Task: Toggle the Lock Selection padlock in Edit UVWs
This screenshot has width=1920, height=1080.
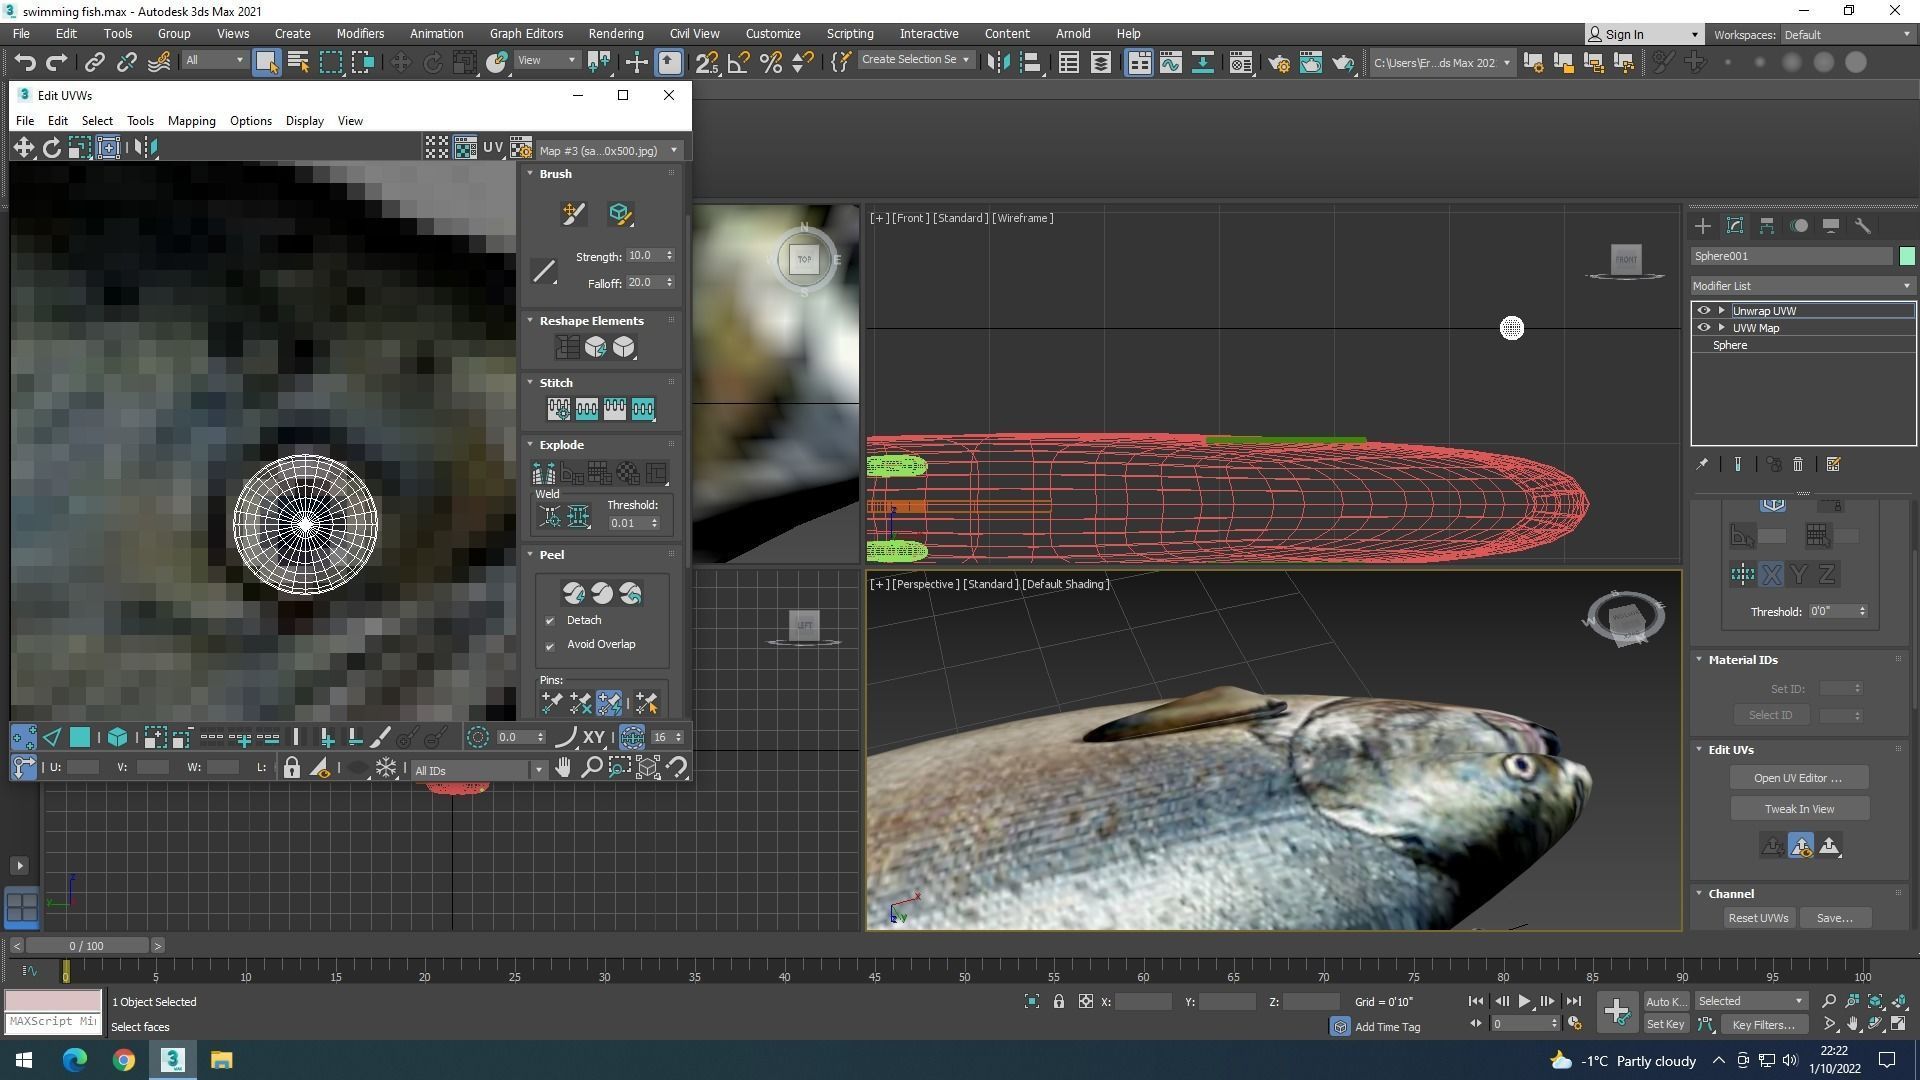Action: click(x=291, y=768)
